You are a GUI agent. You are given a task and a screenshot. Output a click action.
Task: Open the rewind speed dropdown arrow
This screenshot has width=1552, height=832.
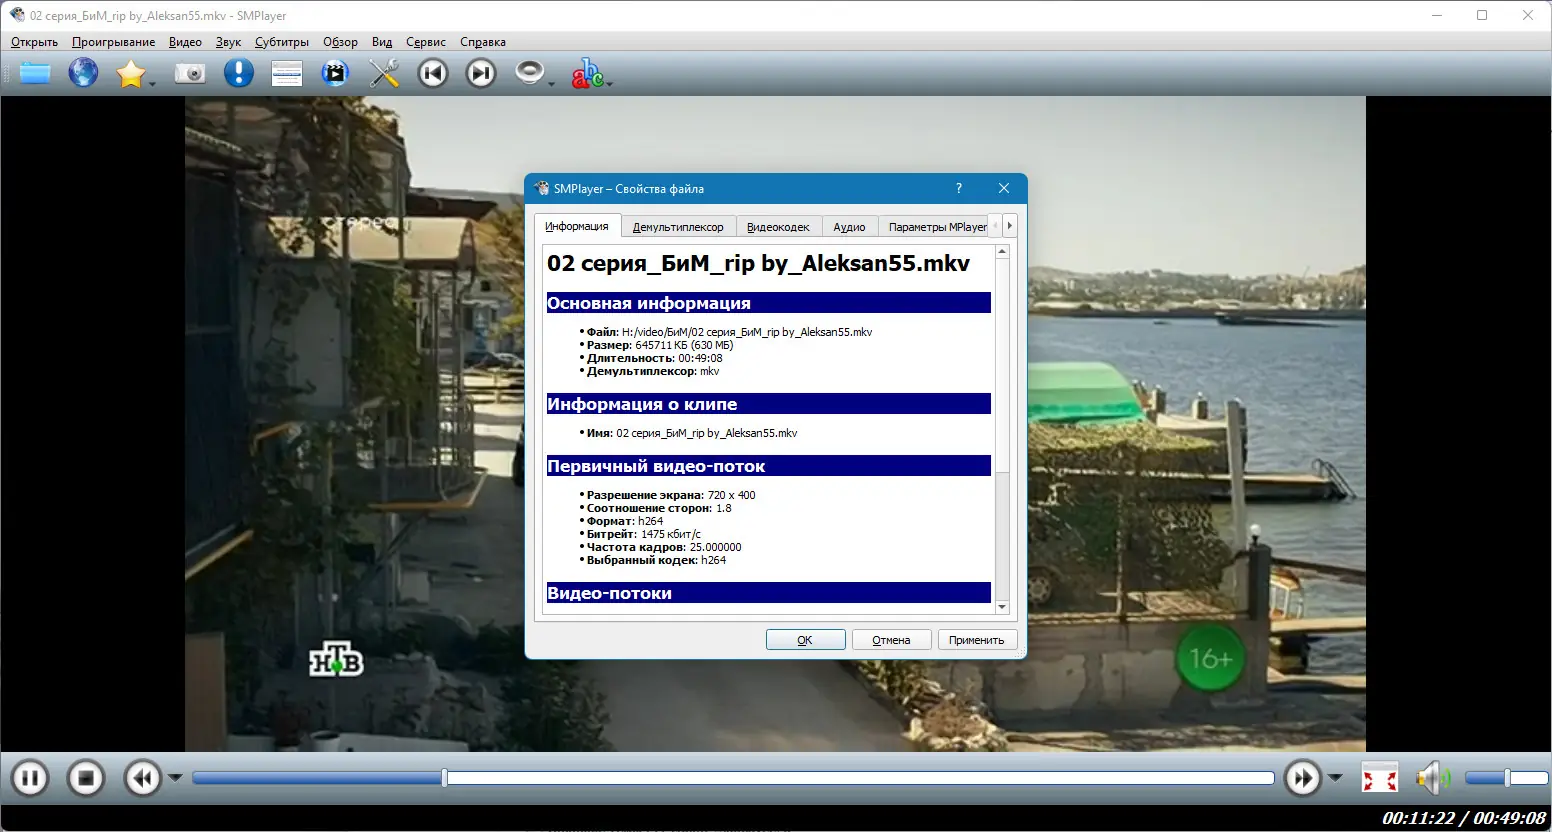coord(176,777)
